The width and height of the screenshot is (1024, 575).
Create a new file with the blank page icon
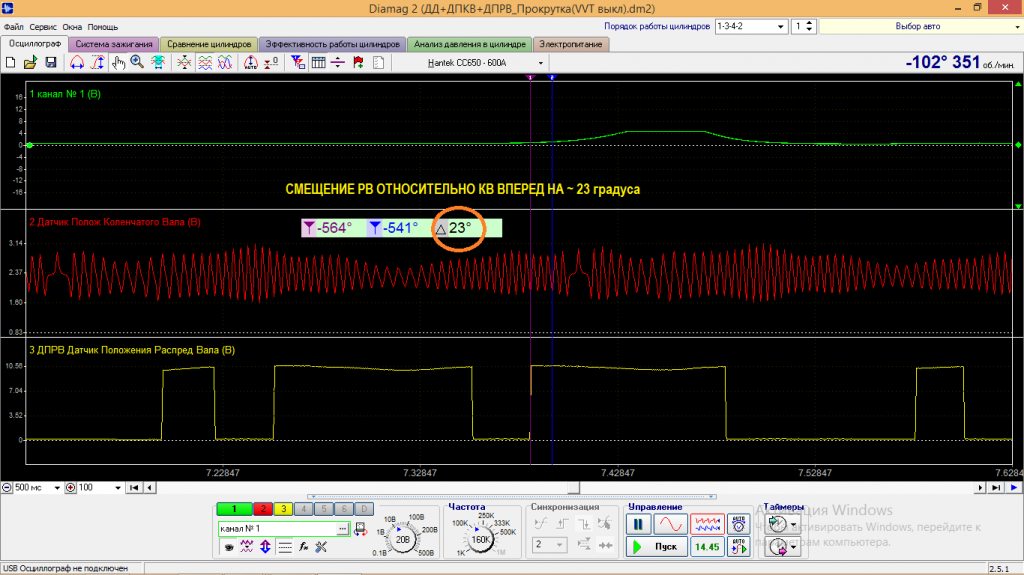pos(10,63)
